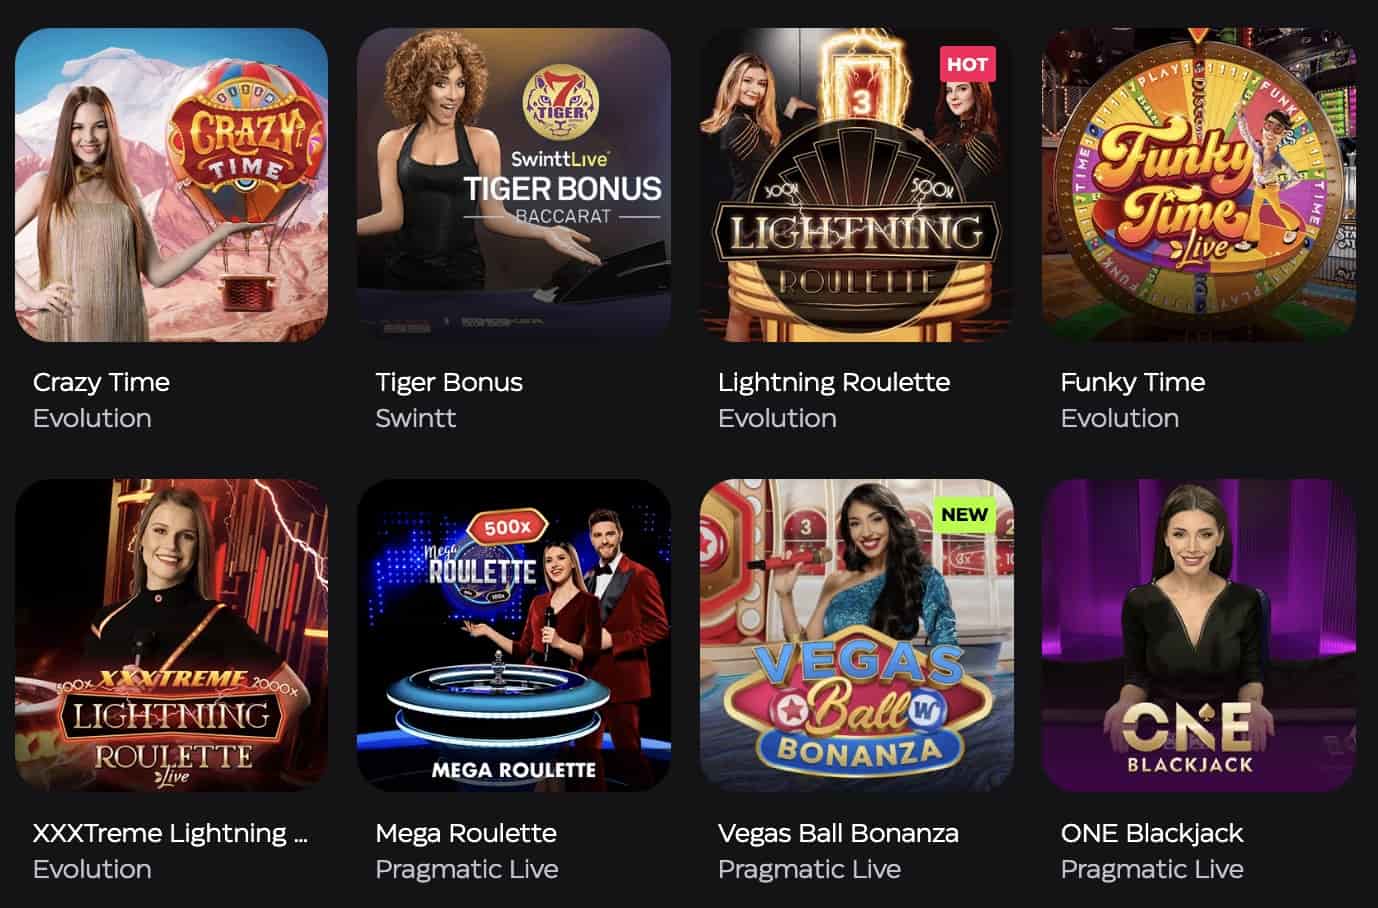Open the Mega Roulette game thumbnail
The width and height of the screenshot is (1378, 908).
point(514,635)
